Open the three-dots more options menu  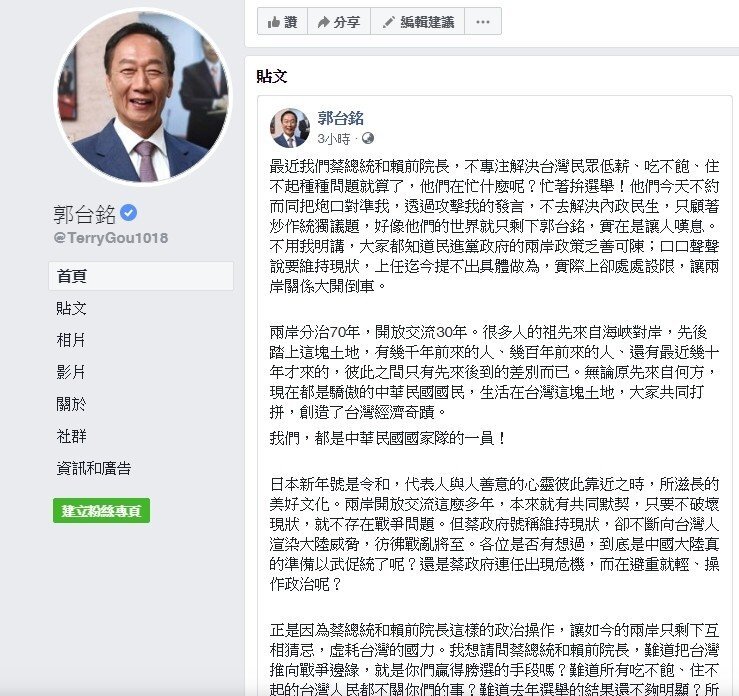click(483, 22)
